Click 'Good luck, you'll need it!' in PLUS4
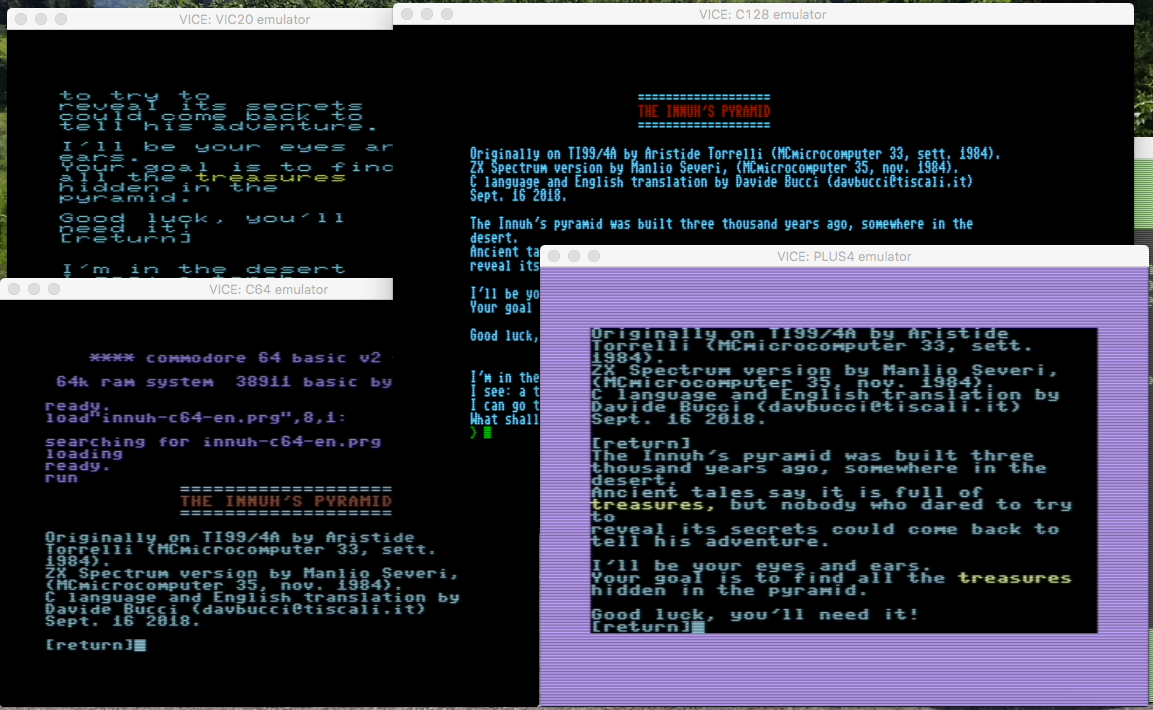 click(755, 614)
